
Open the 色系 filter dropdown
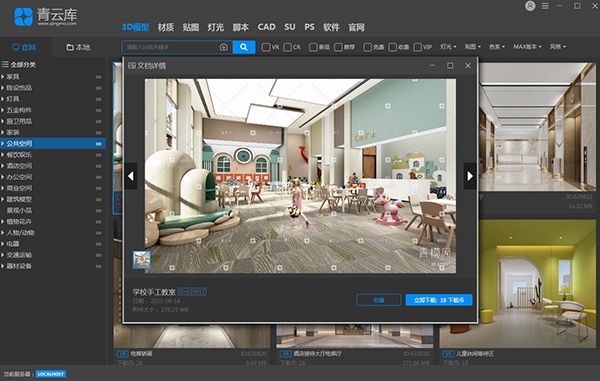[x=497, y=47]
